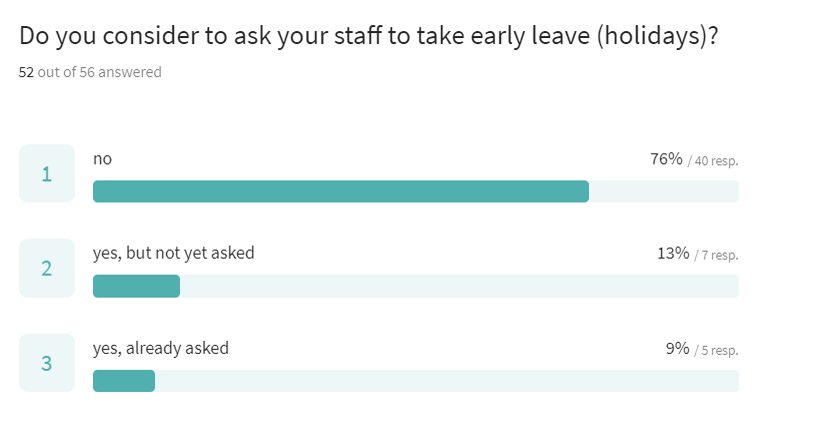Screen dimensions: 820x437
Task: Click the "7 resp." count
Action: point(720,256)
